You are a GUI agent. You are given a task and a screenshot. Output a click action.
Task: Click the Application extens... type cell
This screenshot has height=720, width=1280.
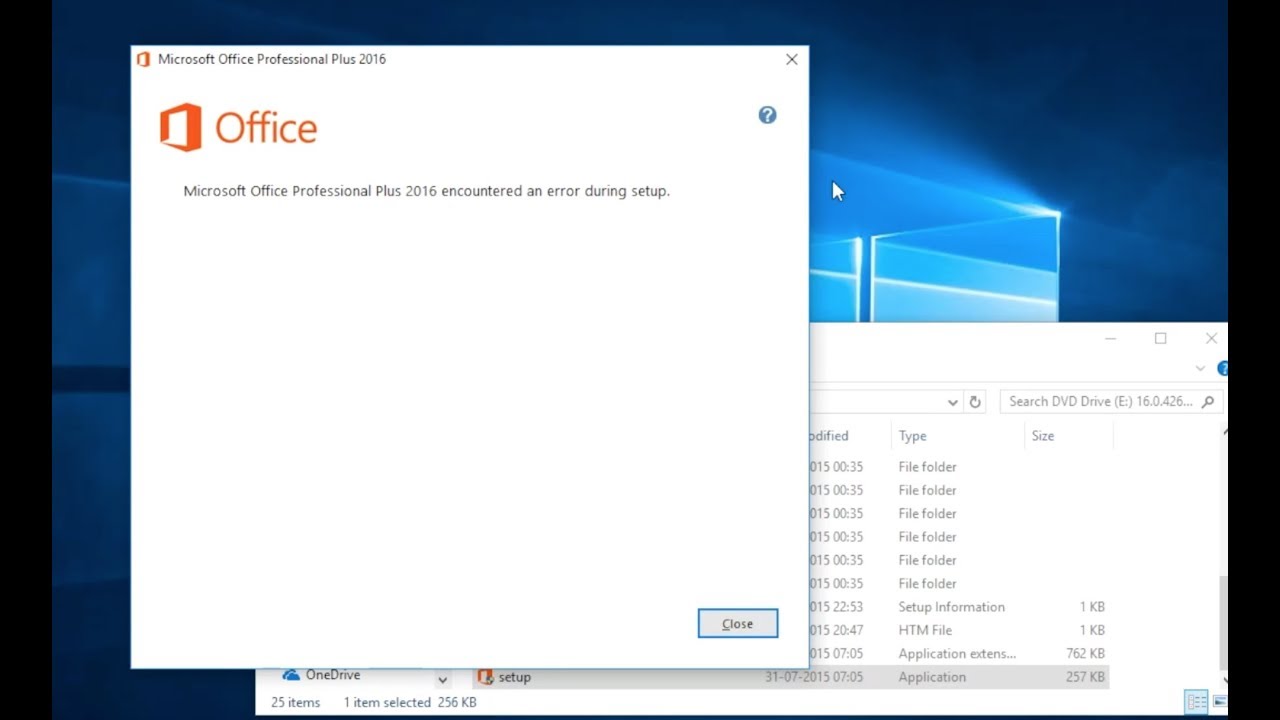tap(957, 654)
